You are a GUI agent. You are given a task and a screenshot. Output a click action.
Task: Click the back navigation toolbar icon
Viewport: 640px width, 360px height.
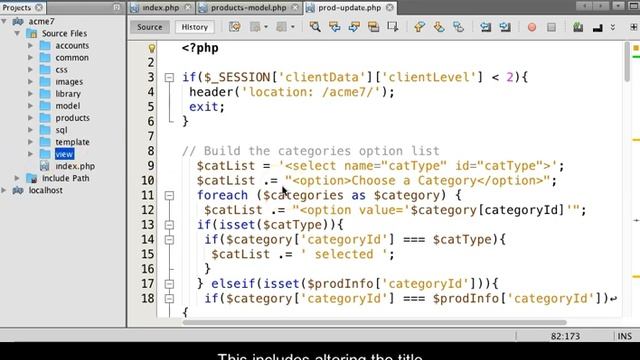pyautogui.click(x=255, y=27)
